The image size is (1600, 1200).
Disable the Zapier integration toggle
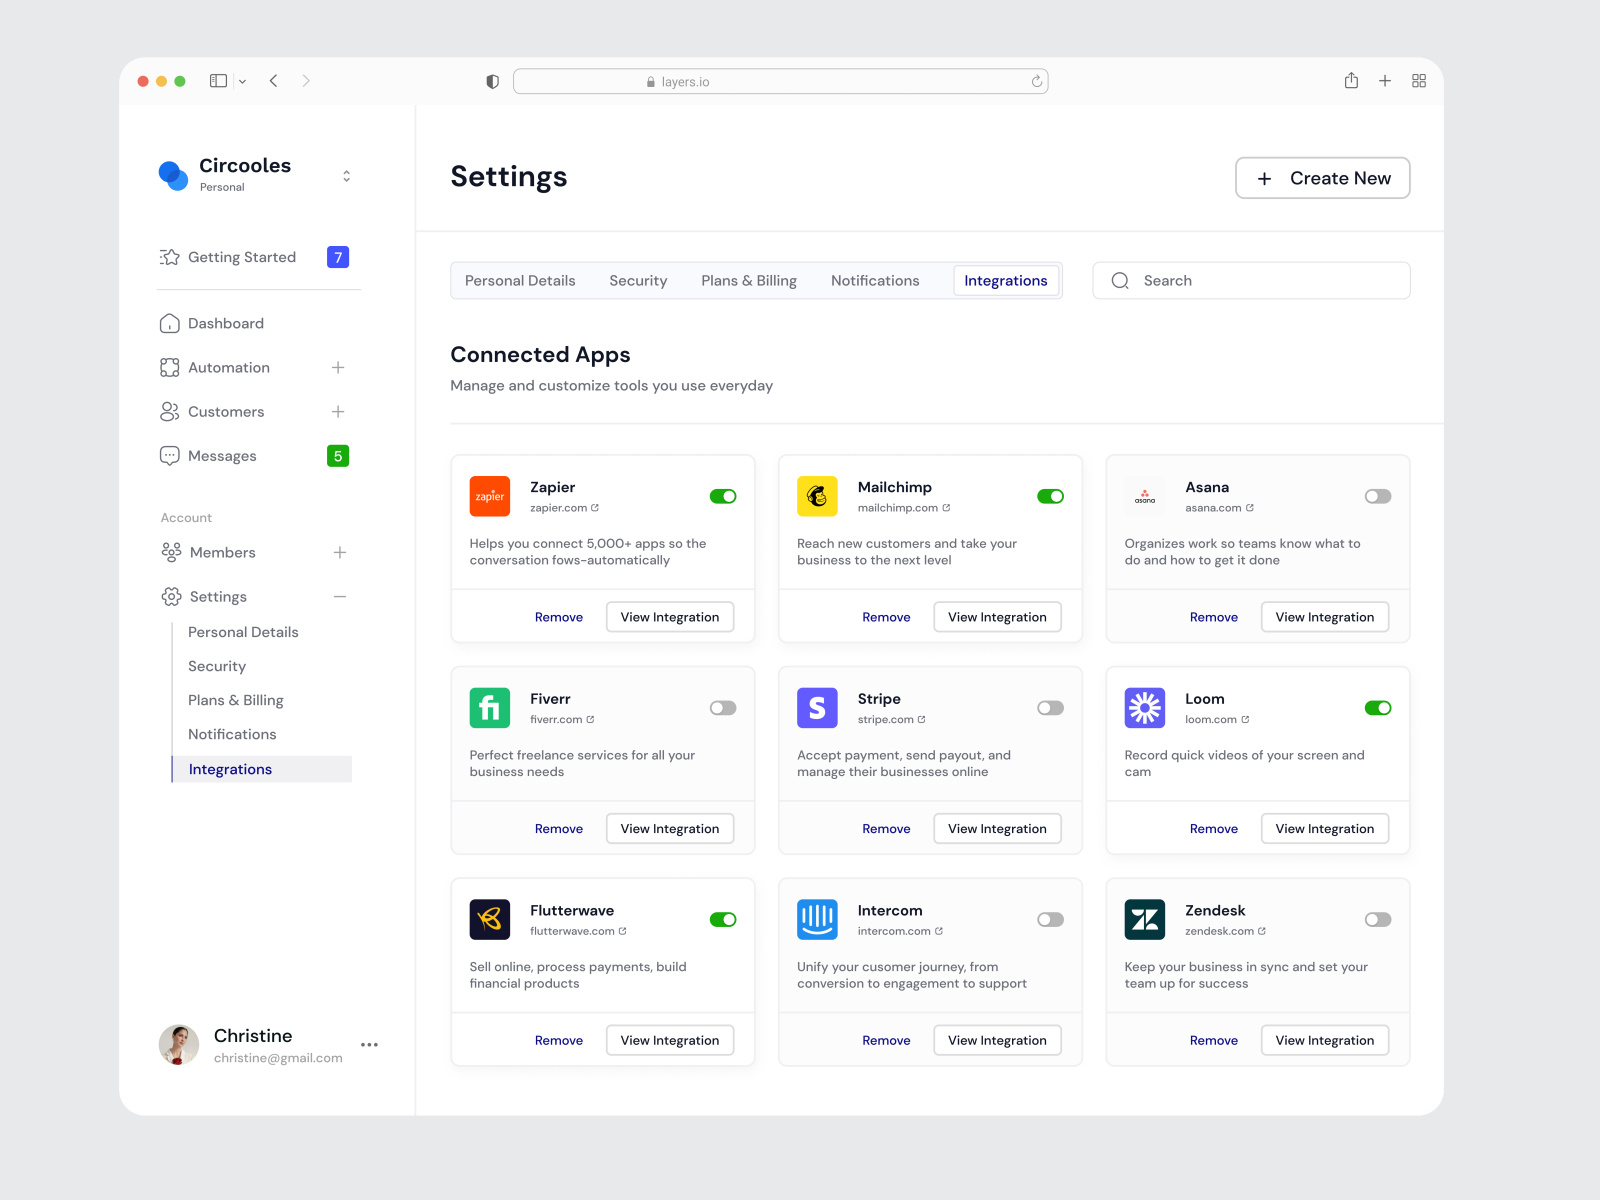tap(723, 497)
